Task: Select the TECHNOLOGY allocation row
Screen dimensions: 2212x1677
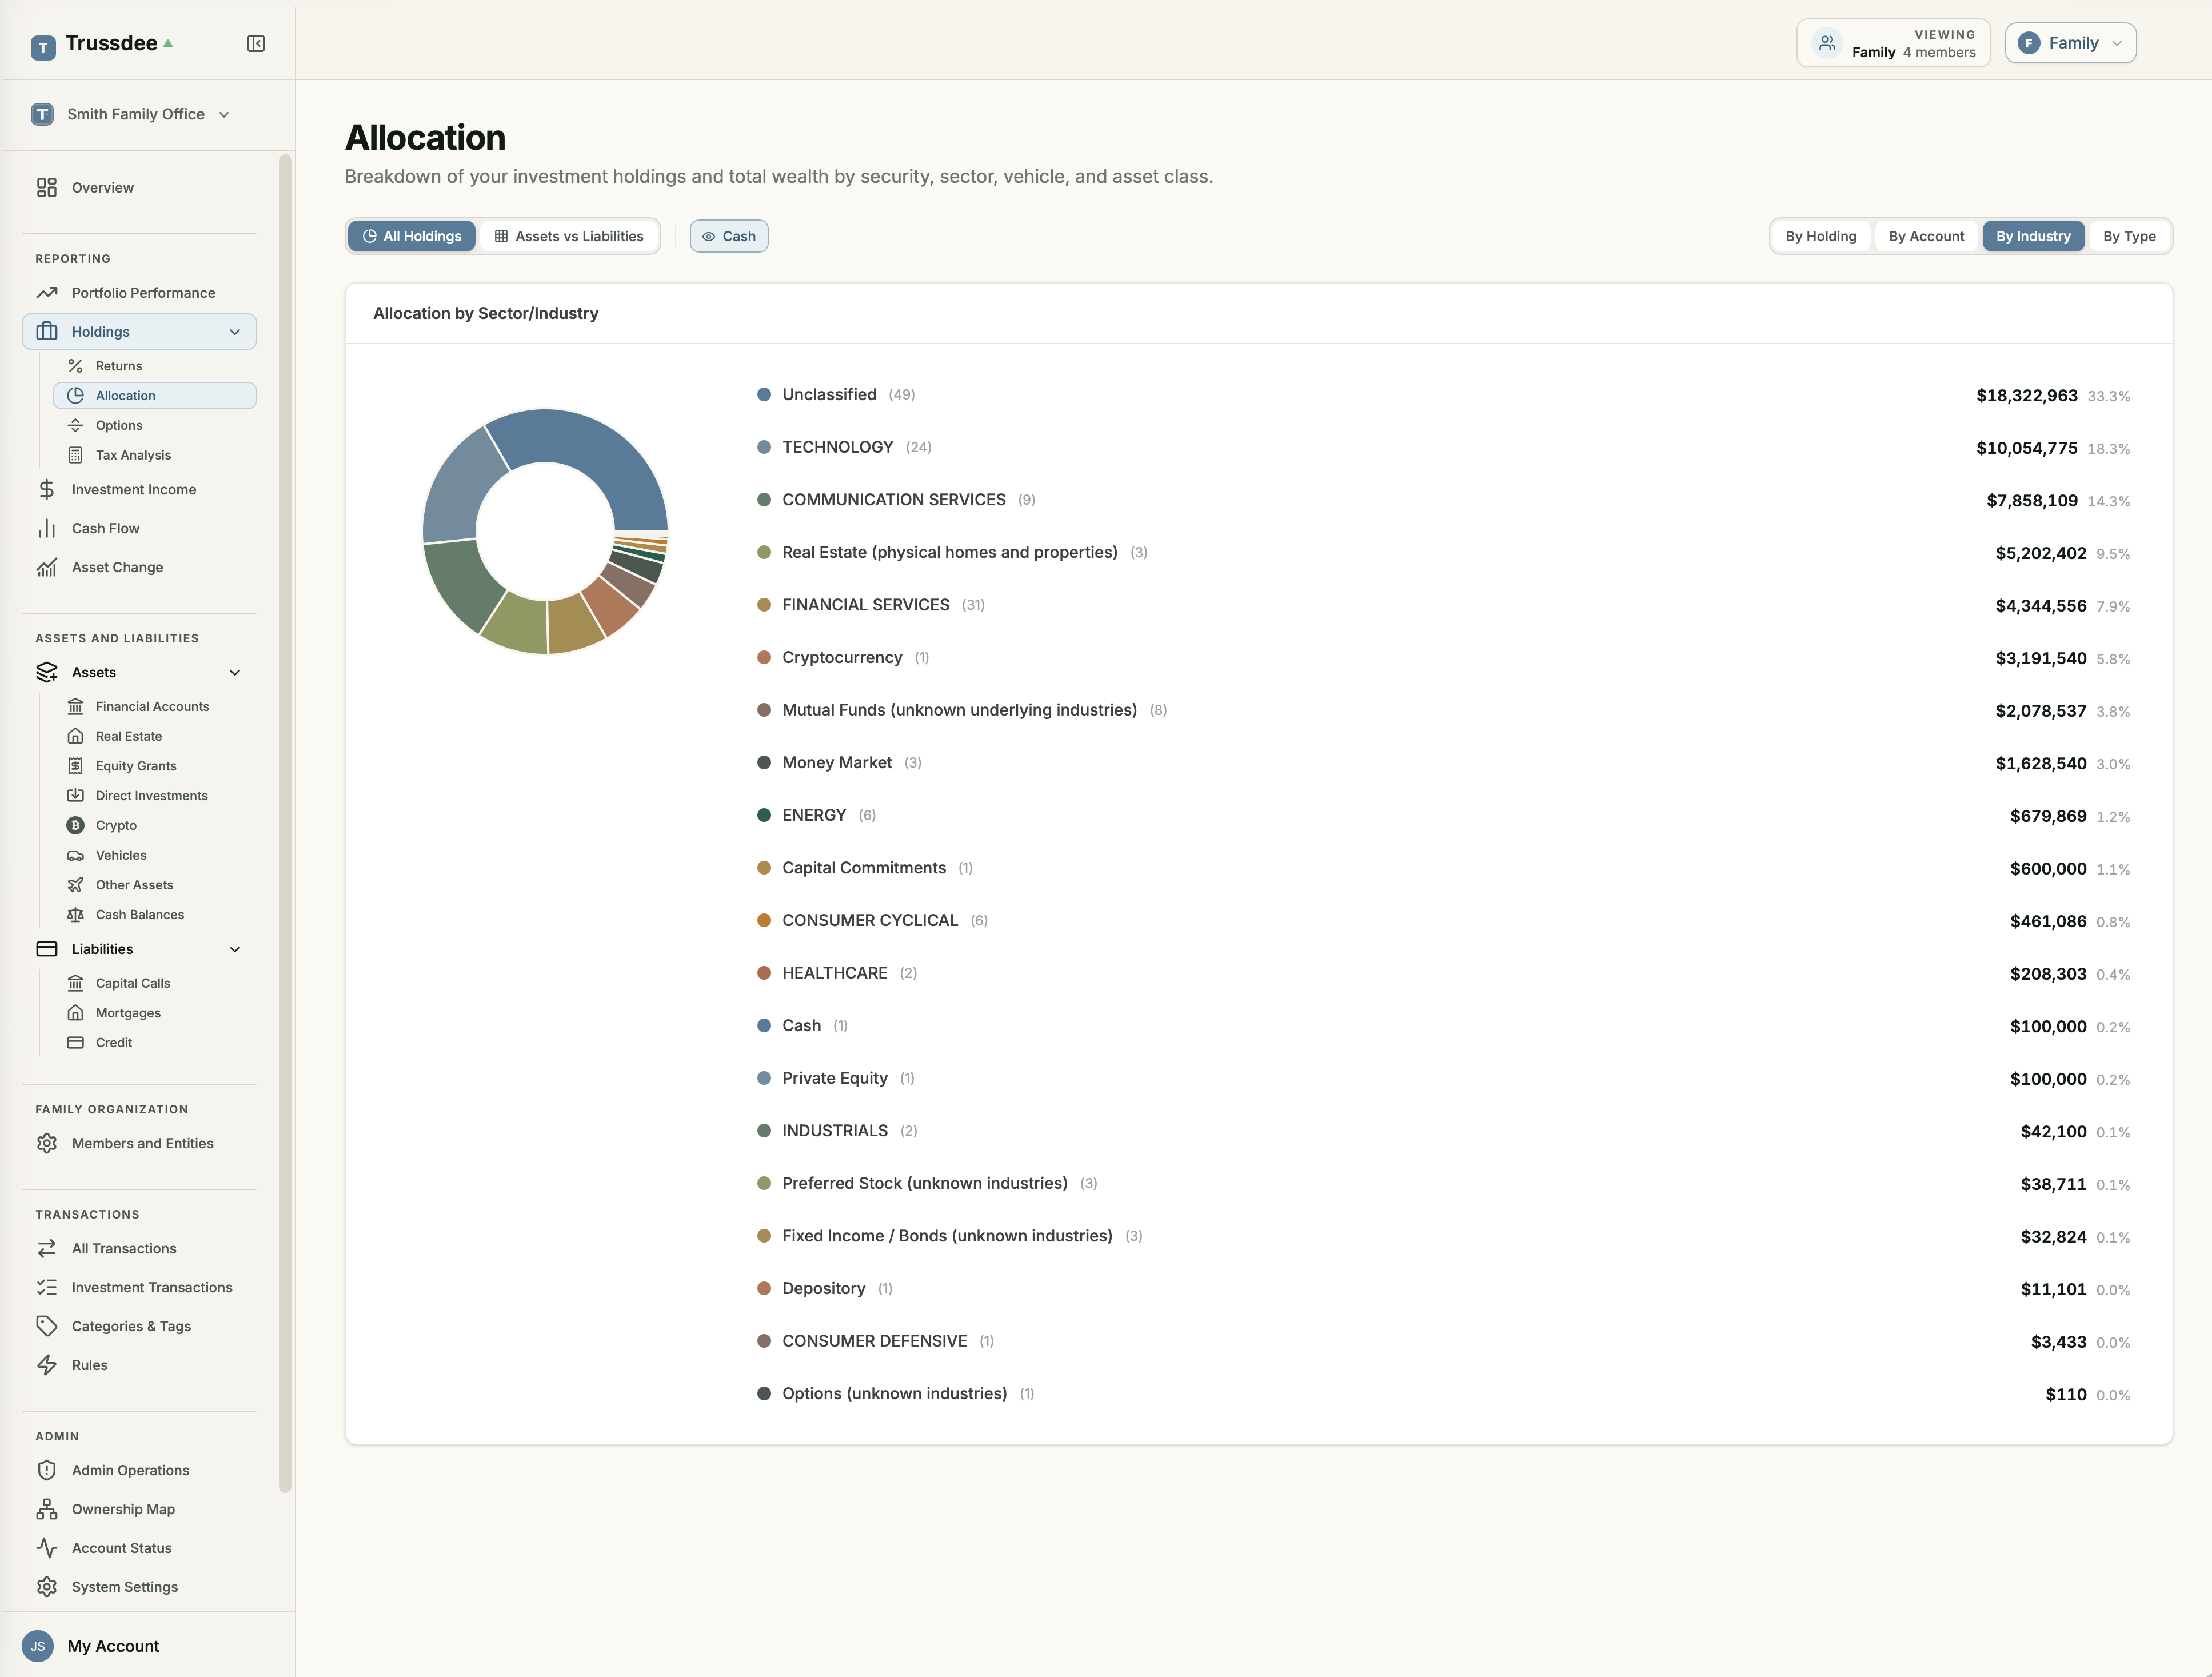Action: (1443, 448)
